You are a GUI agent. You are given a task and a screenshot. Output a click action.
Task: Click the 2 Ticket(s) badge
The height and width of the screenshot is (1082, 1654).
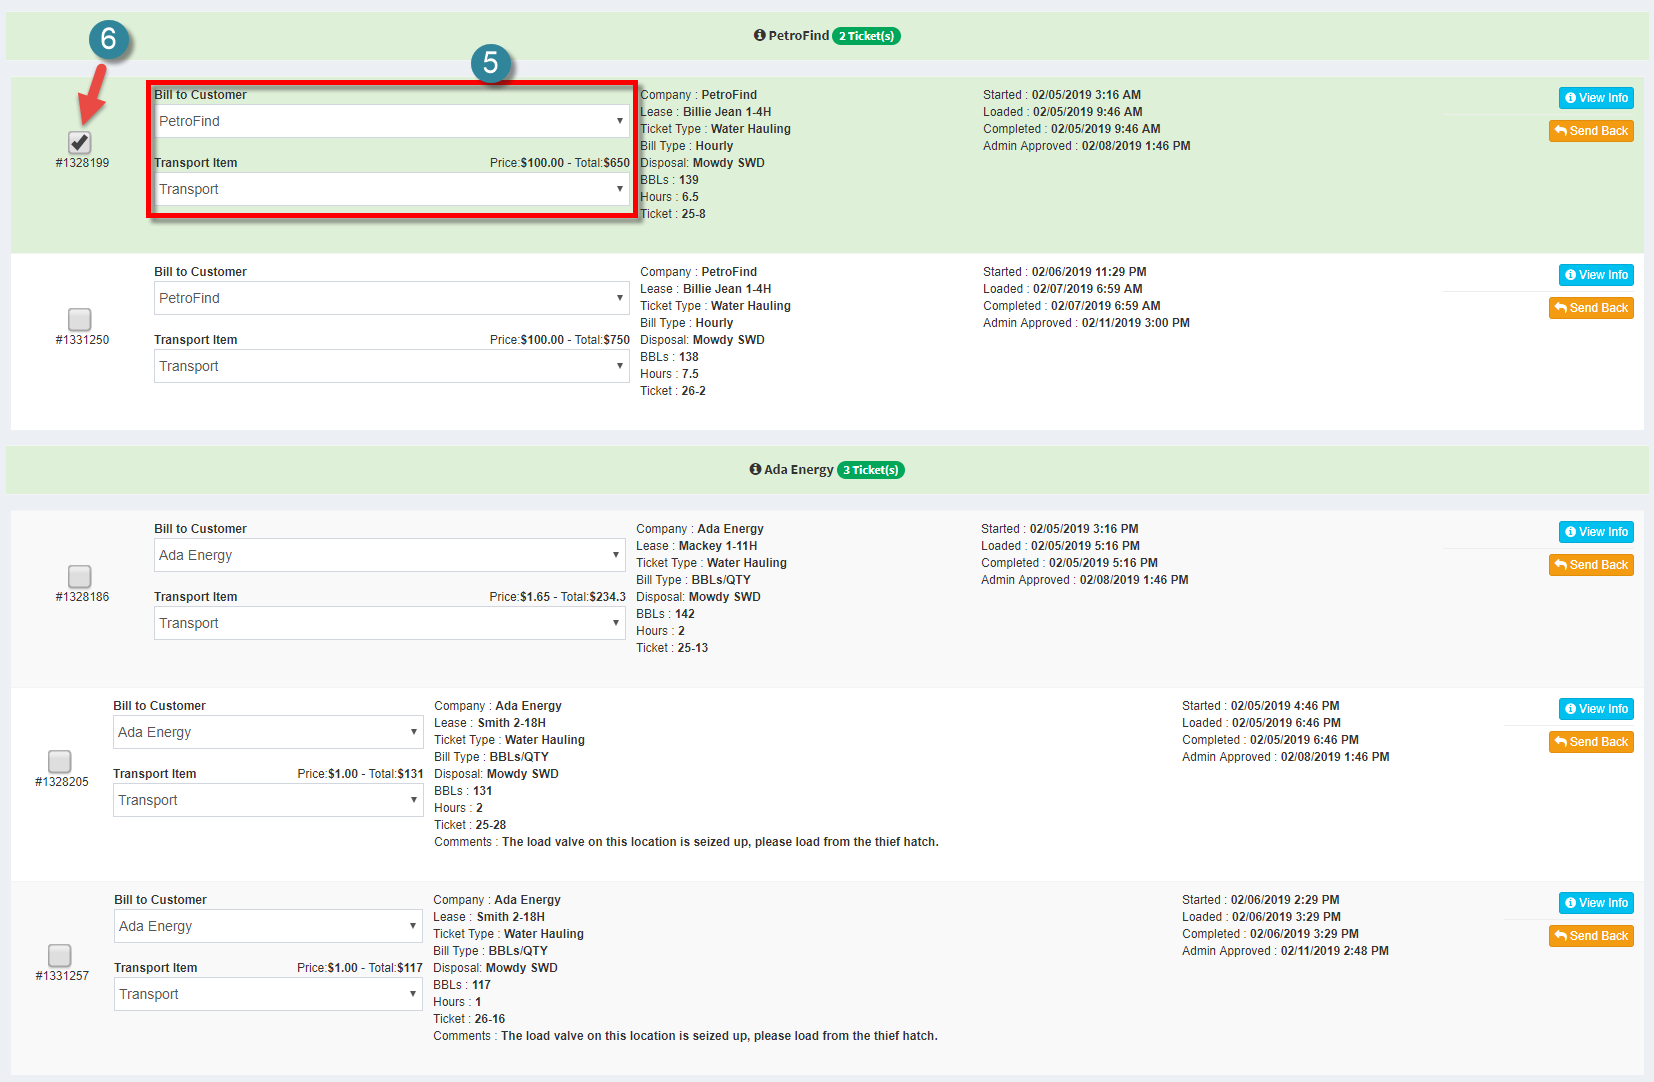(867, 36)
